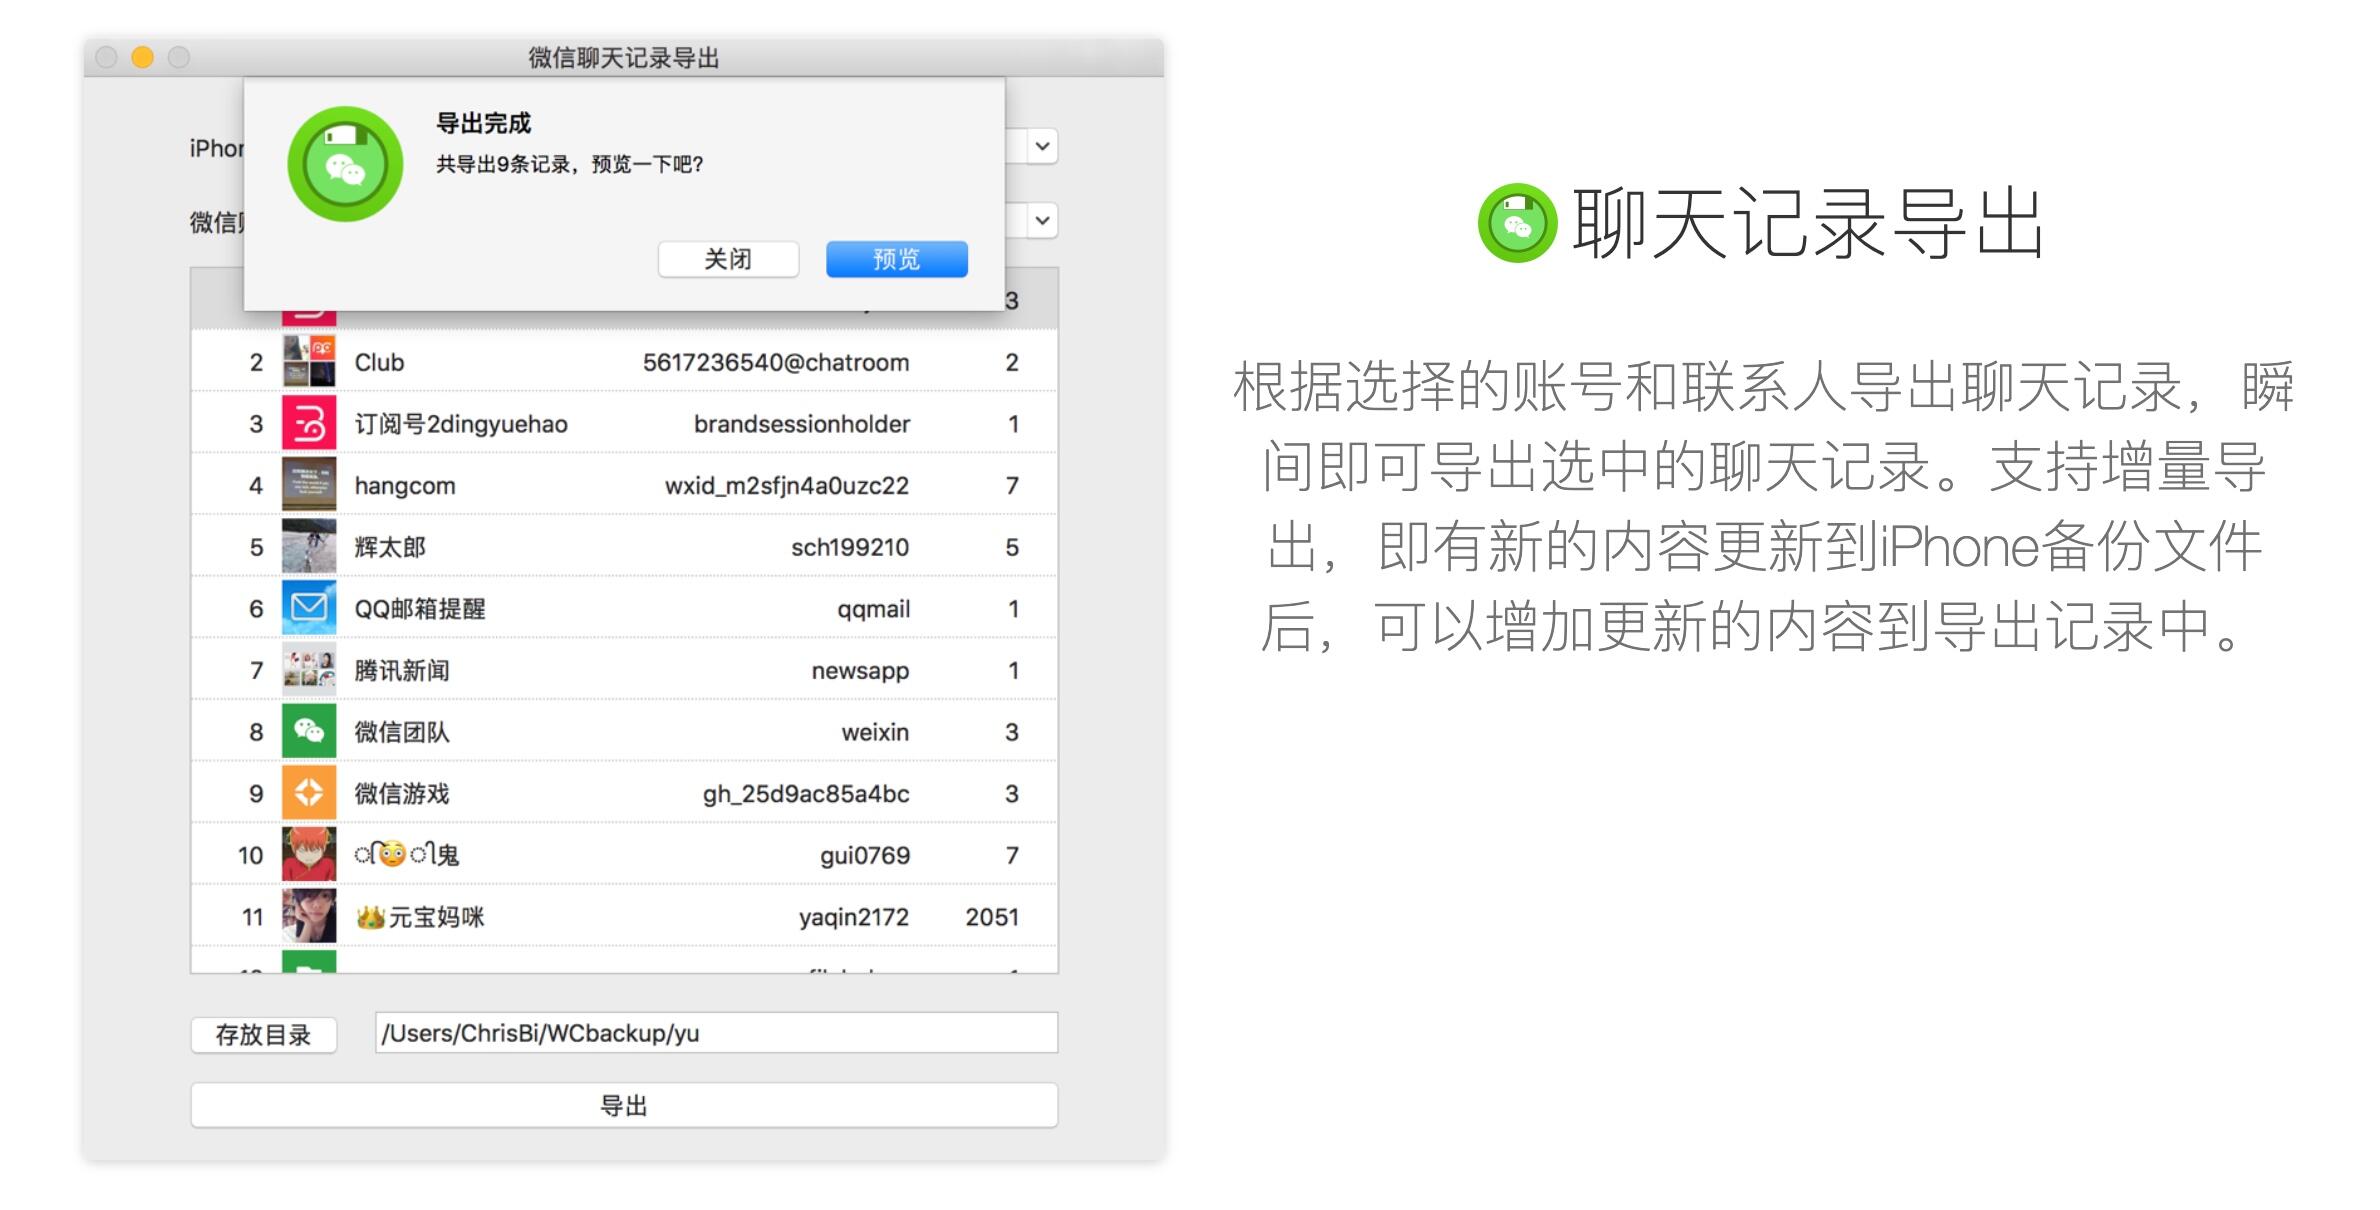
Task: Select the Club group avatar
Action: [309, 362]
